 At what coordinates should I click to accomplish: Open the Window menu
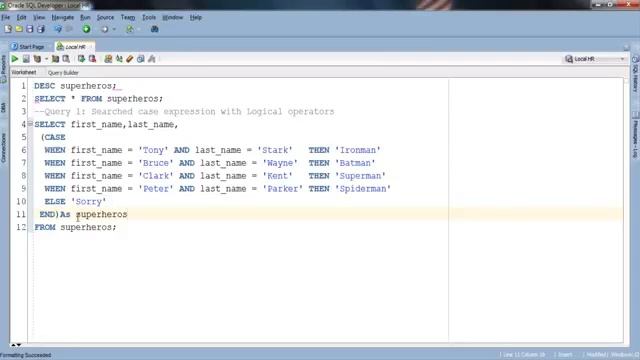tap(173, 18)
